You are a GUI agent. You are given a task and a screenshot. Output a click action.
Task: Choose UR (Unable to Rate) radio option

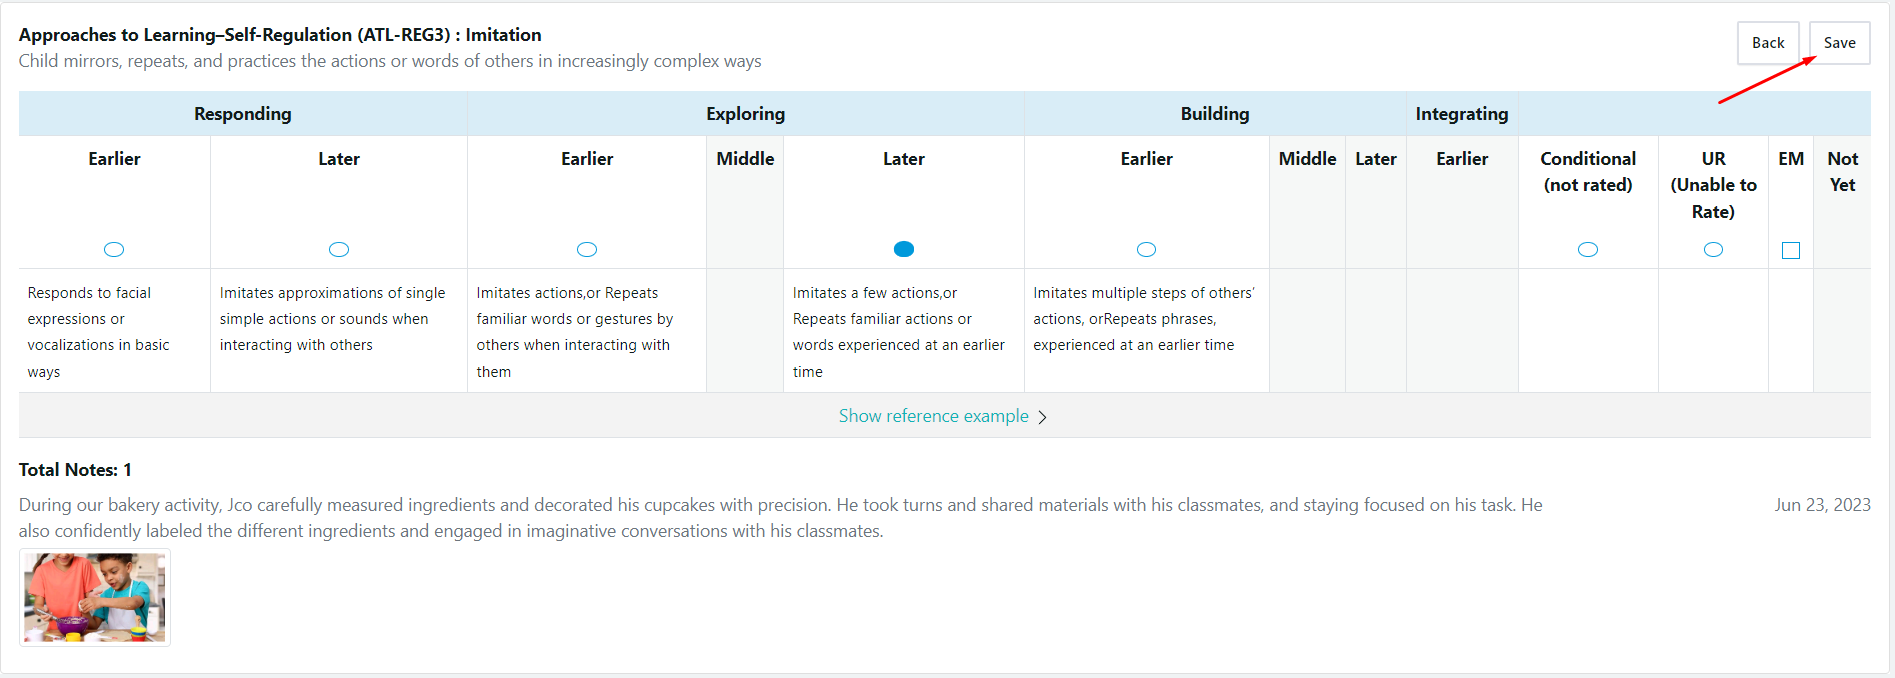(x=1713, y=249)
